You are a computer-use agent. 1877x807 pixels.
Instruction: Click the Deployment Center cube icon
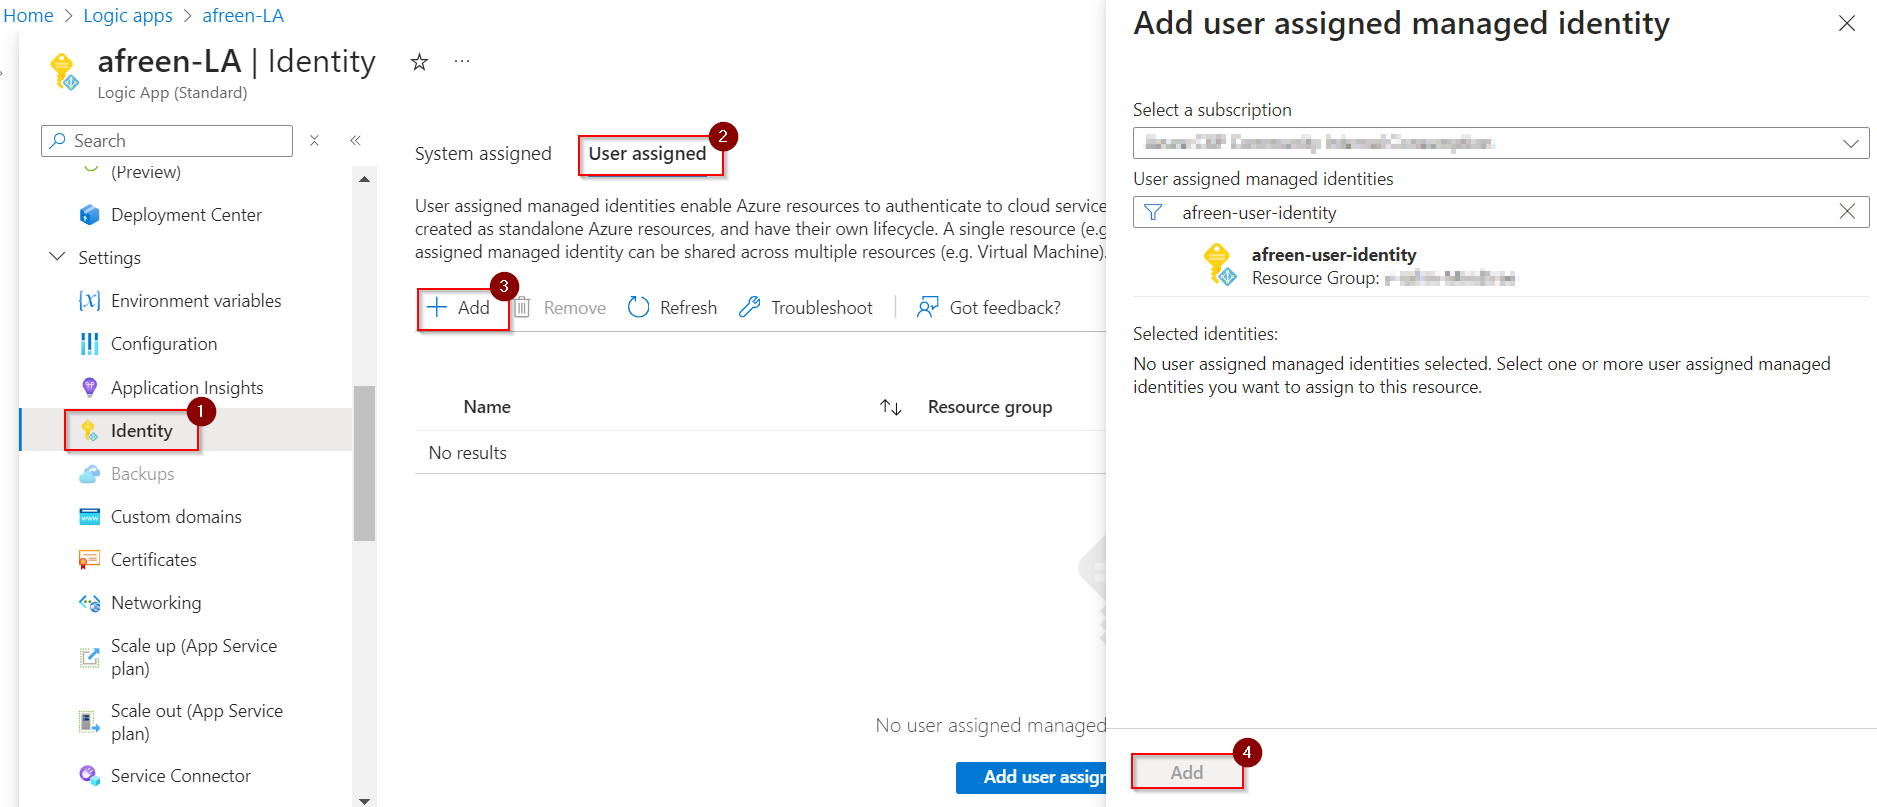pyautogui.click(x=90, y=214)
